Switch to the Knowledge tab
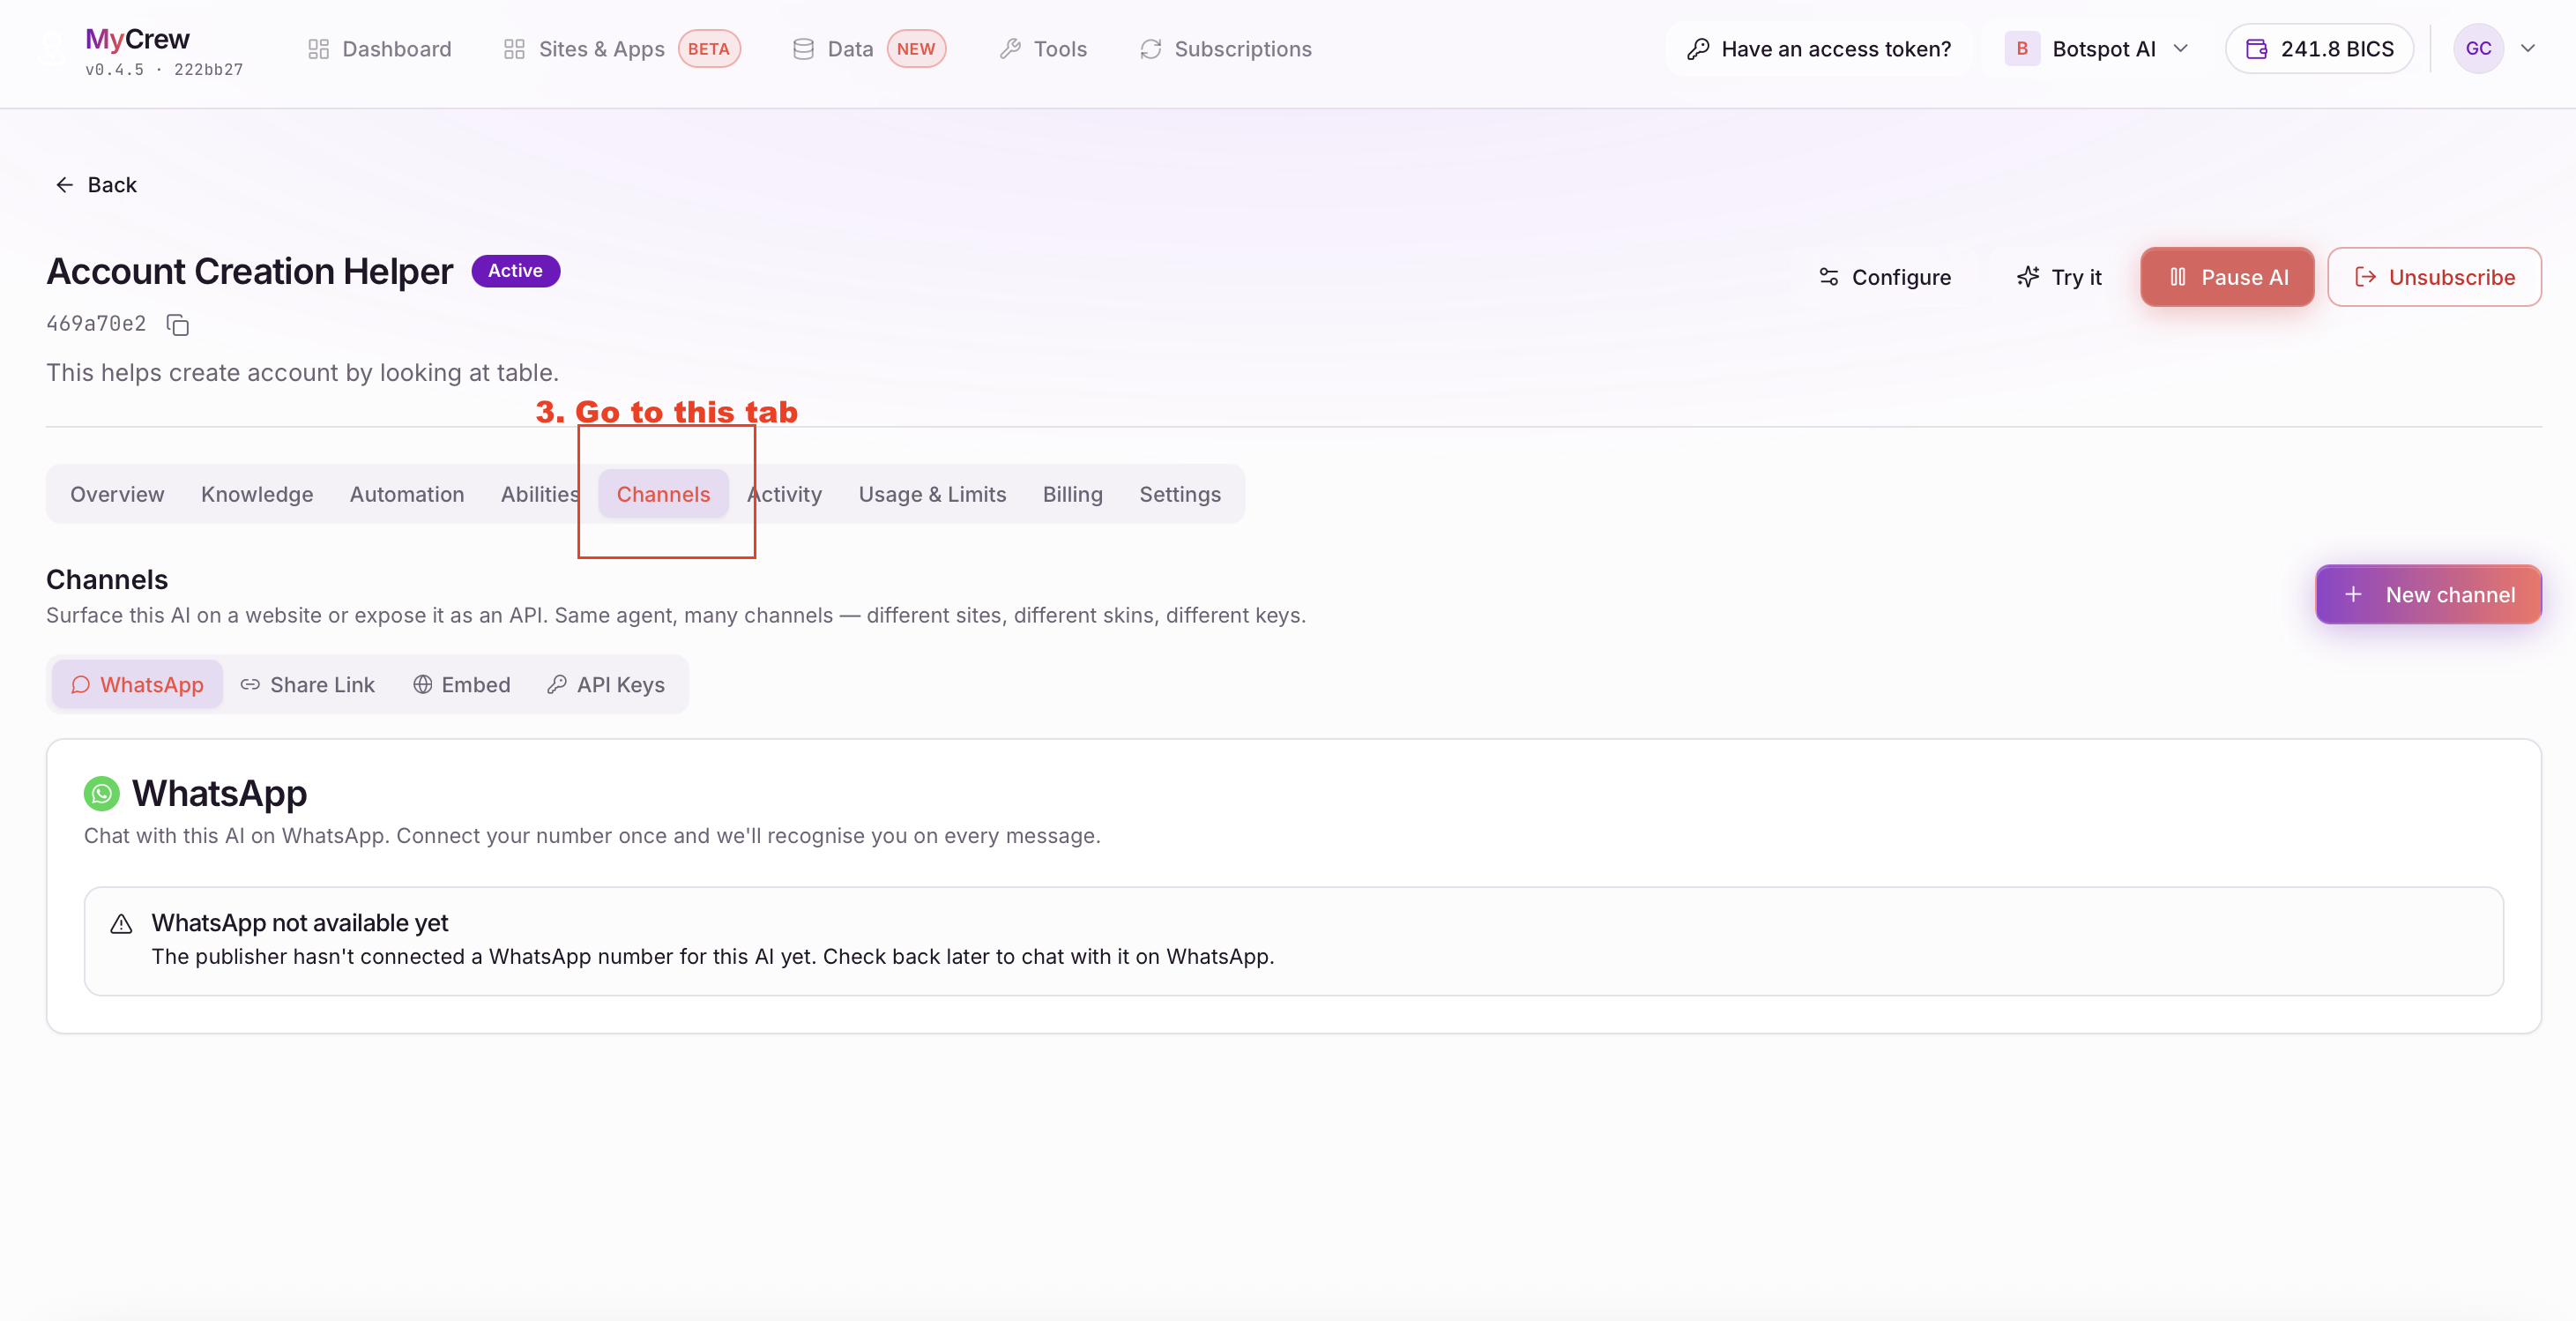The height and width of the screenshot is (1321, 2576). coord(257,494)
